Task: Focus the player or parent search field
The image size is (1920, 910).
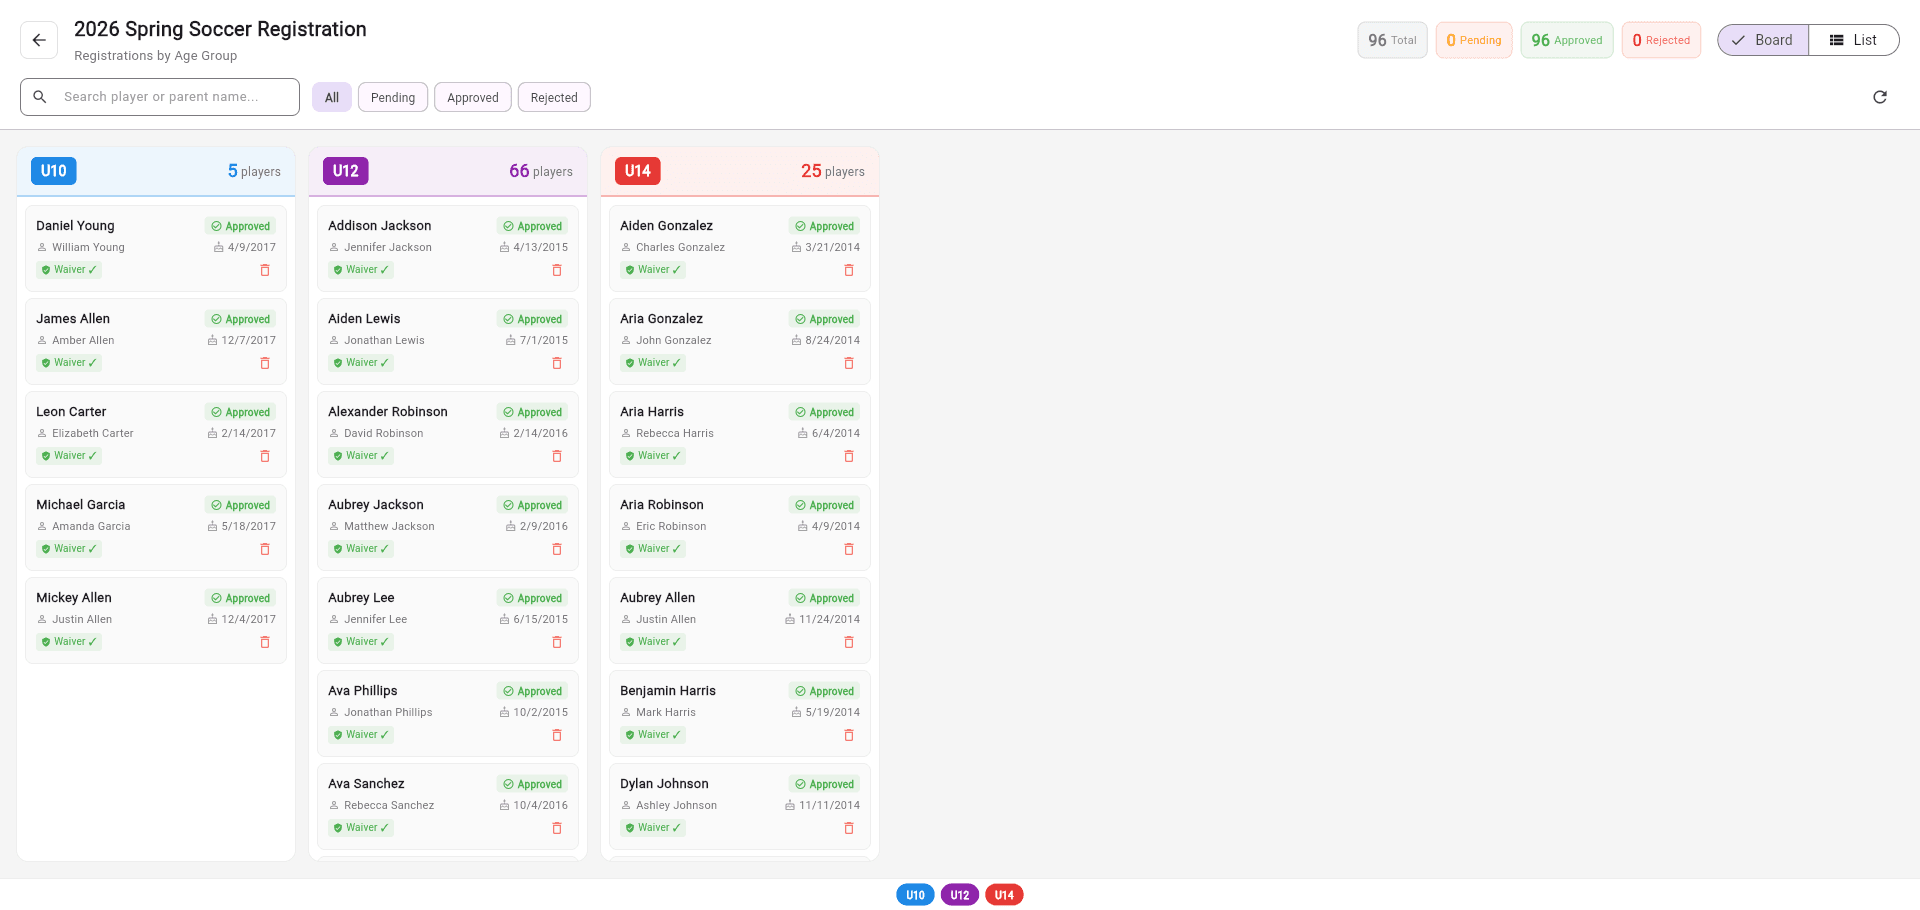Action: 160,97
